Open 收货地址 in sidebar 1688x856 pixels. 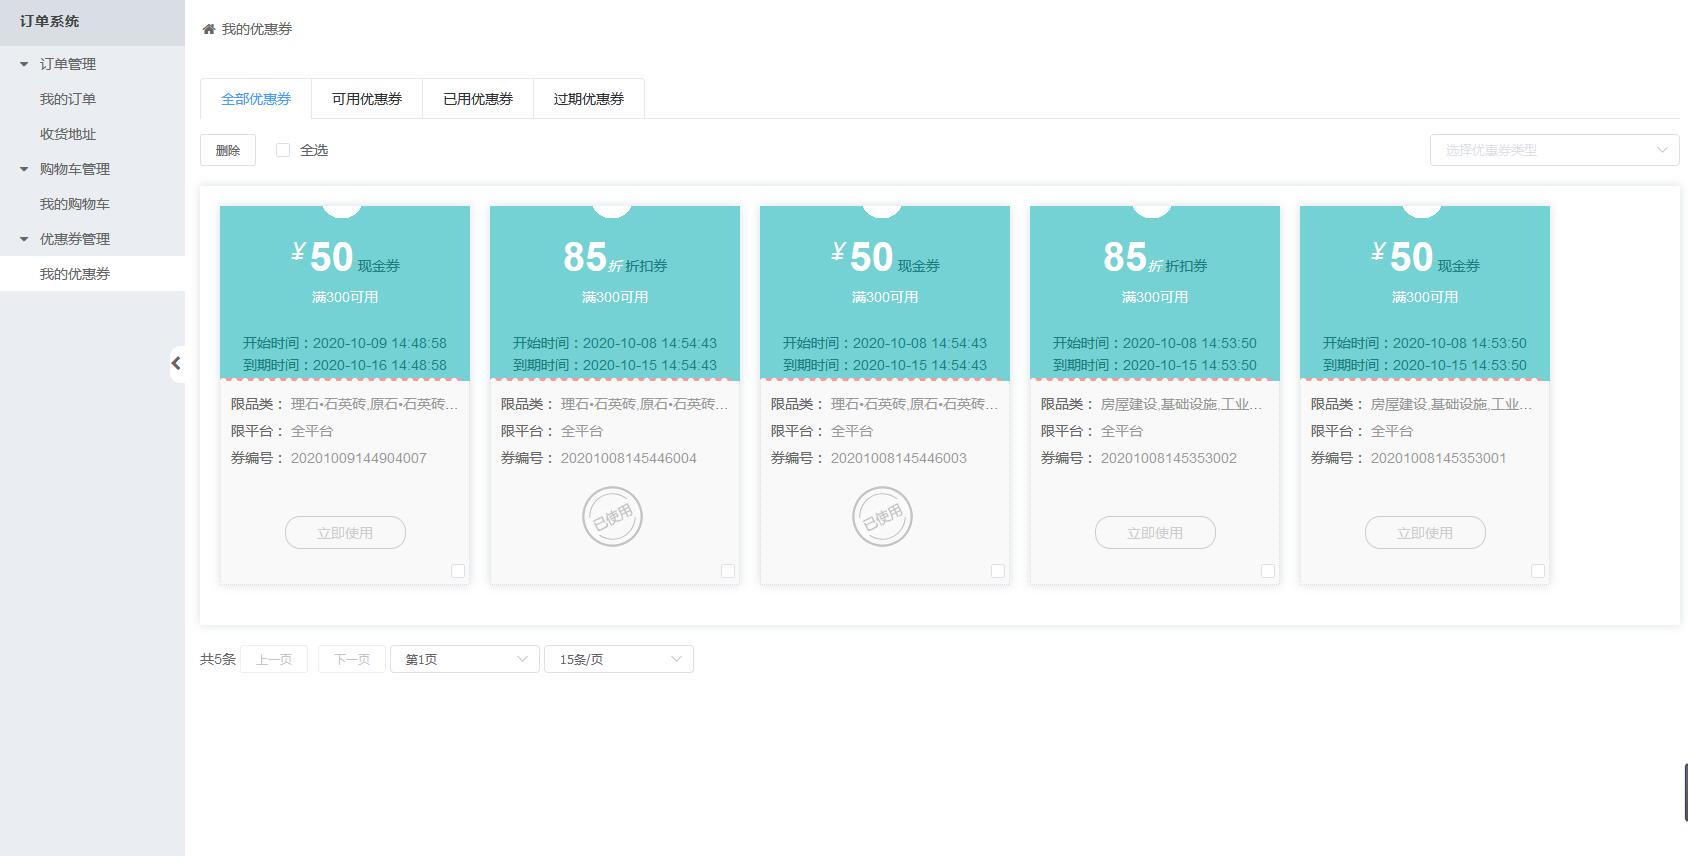68,134
